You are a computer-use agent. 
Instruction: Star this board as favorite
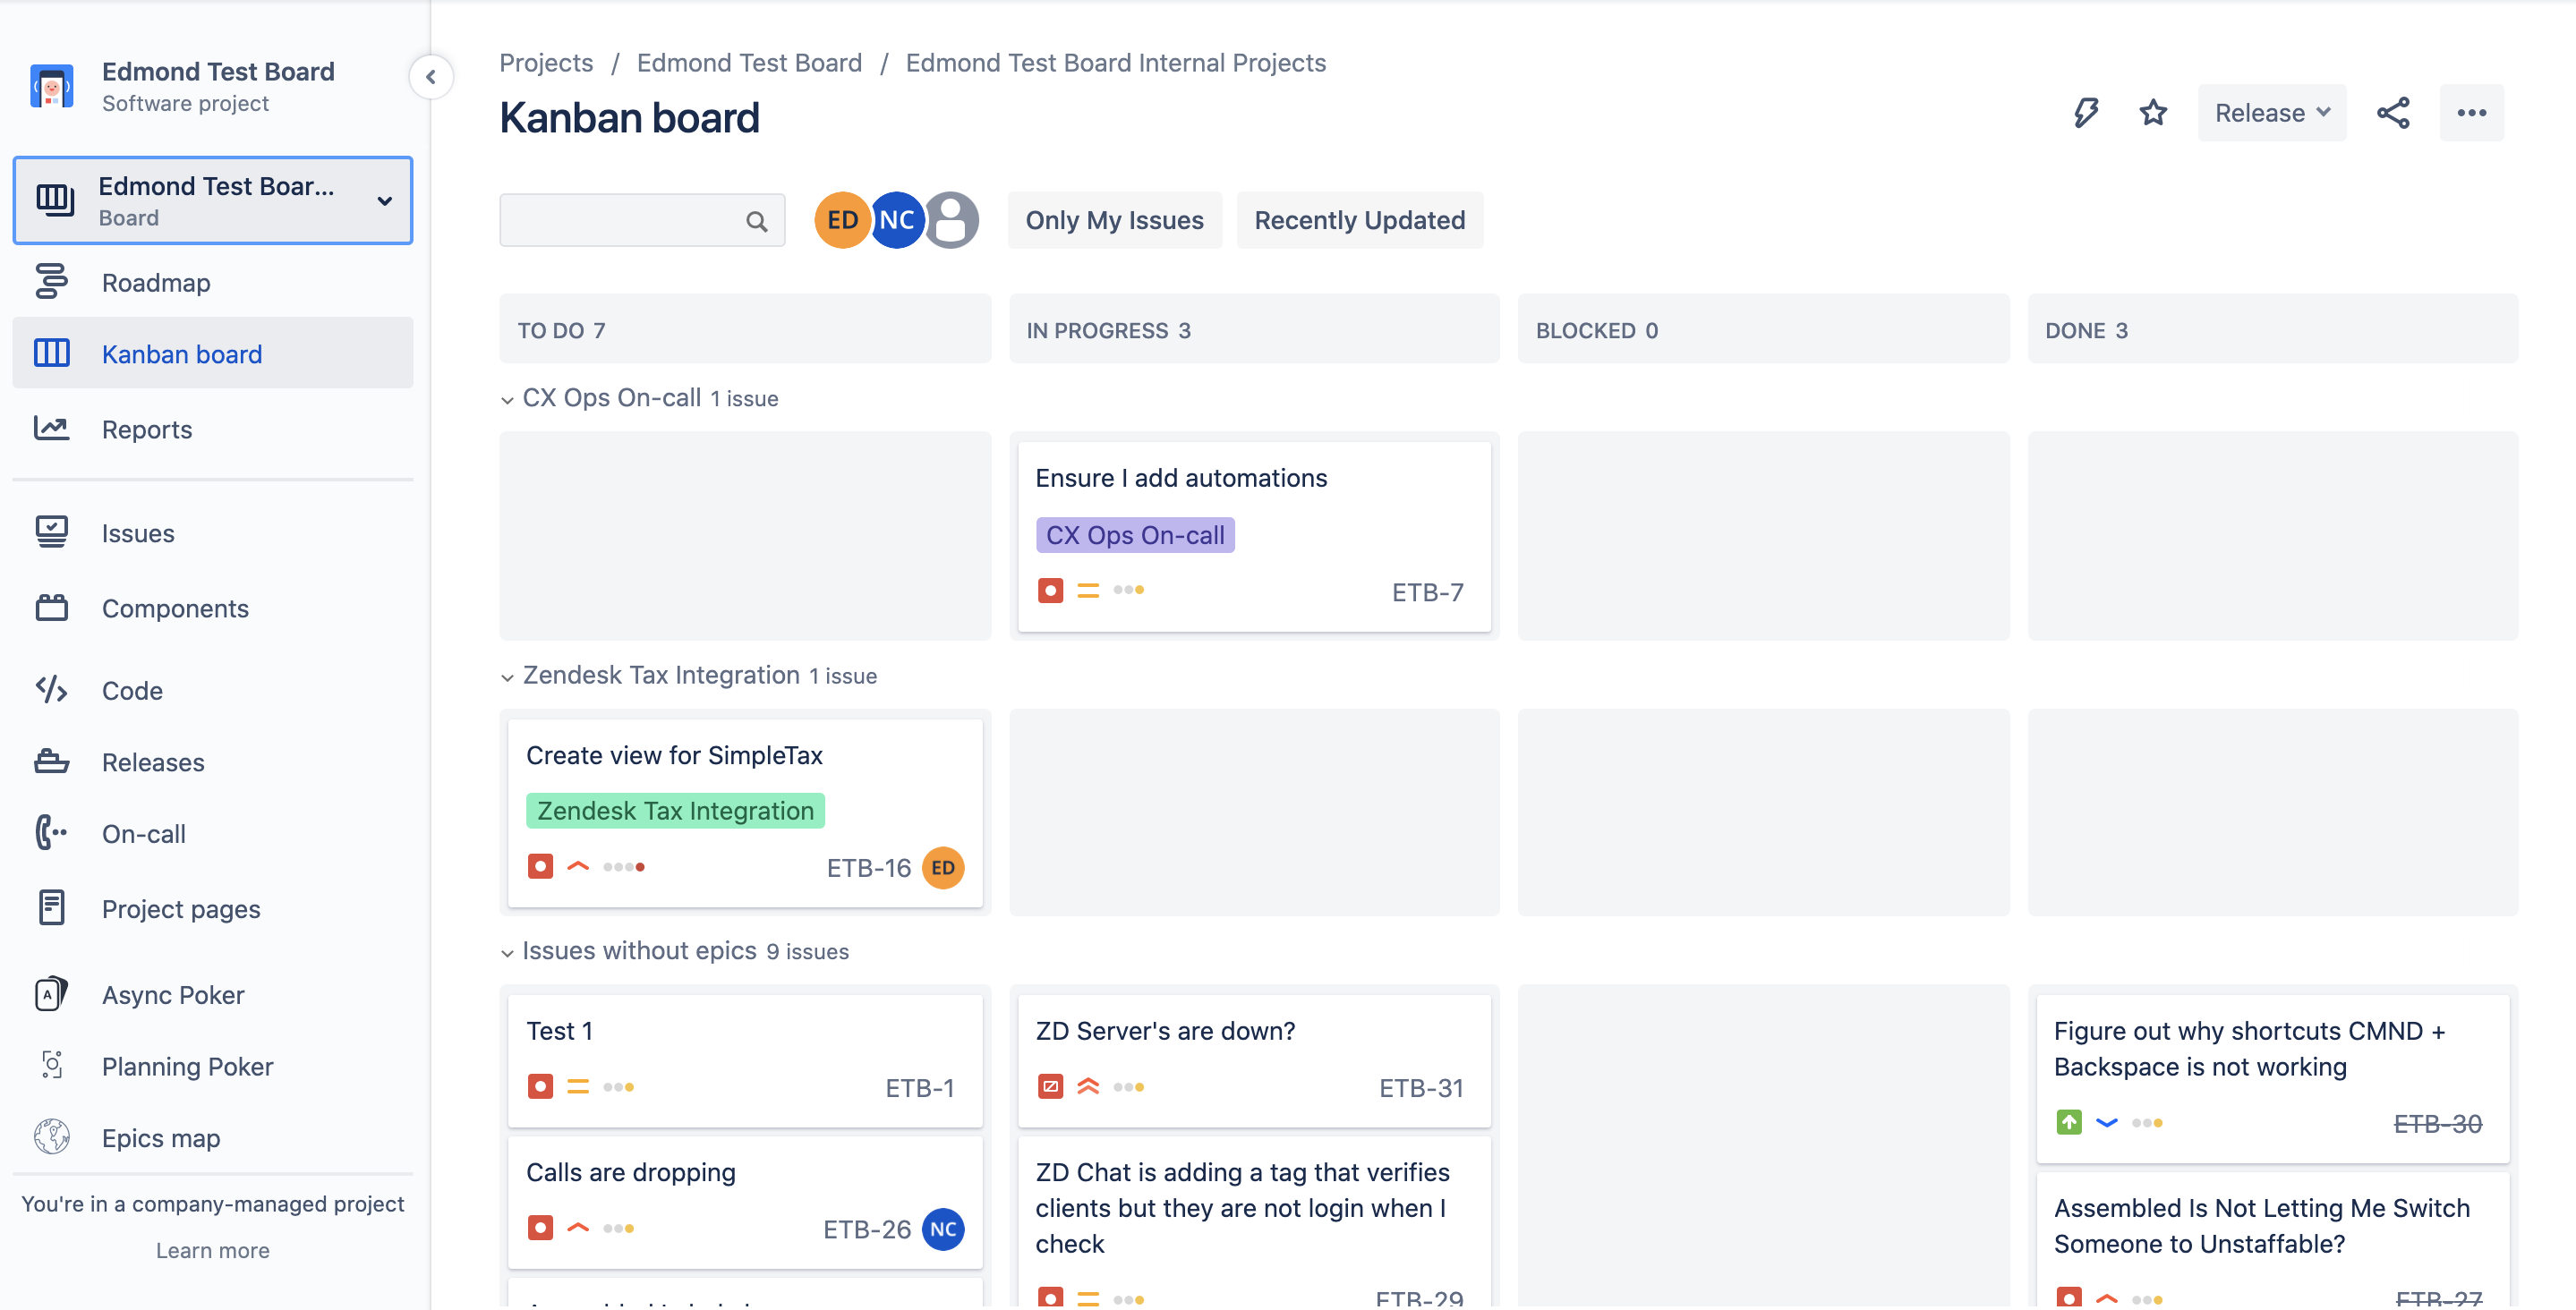point(2153,113)
